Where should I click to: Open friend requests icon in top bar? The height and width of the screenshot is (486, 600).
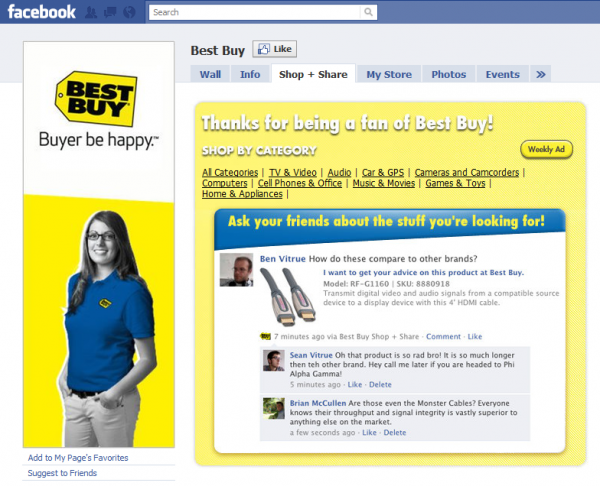click(x=92, y=13)
